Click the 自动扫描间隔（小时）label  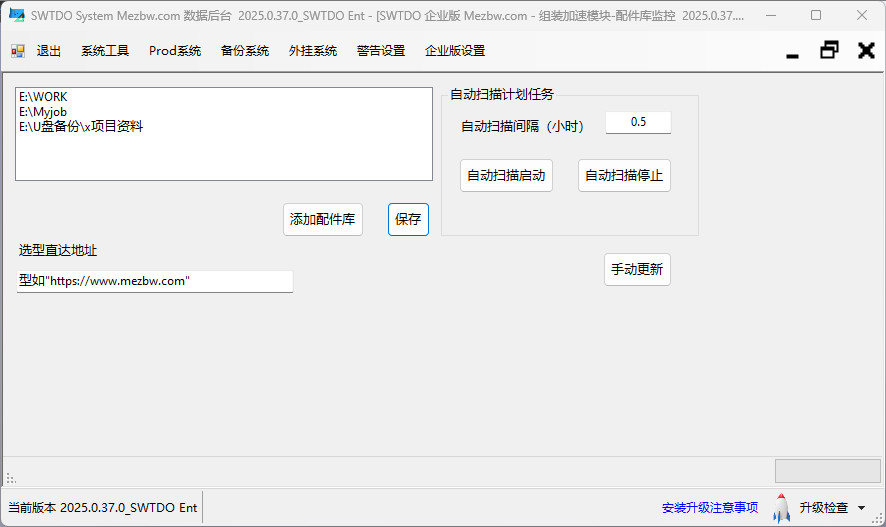click(523, 126)
